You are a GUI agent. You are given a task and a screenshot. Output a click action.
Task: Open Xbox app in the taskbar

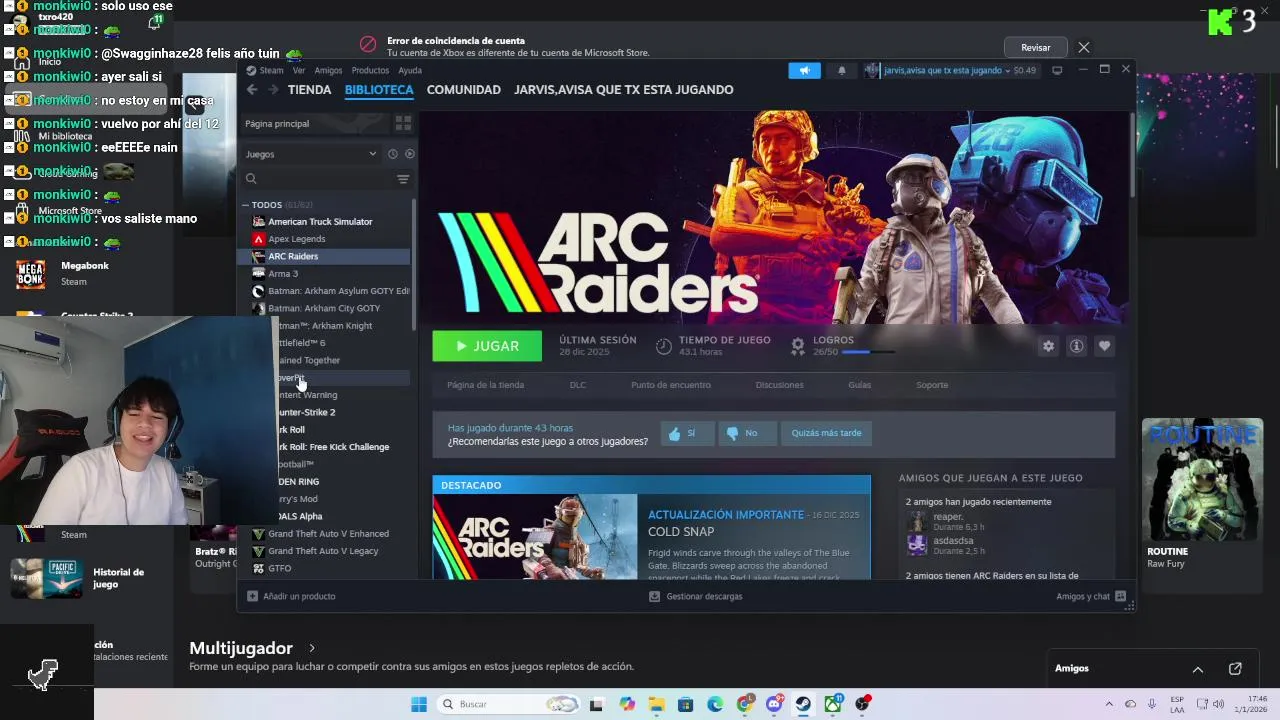832,704
